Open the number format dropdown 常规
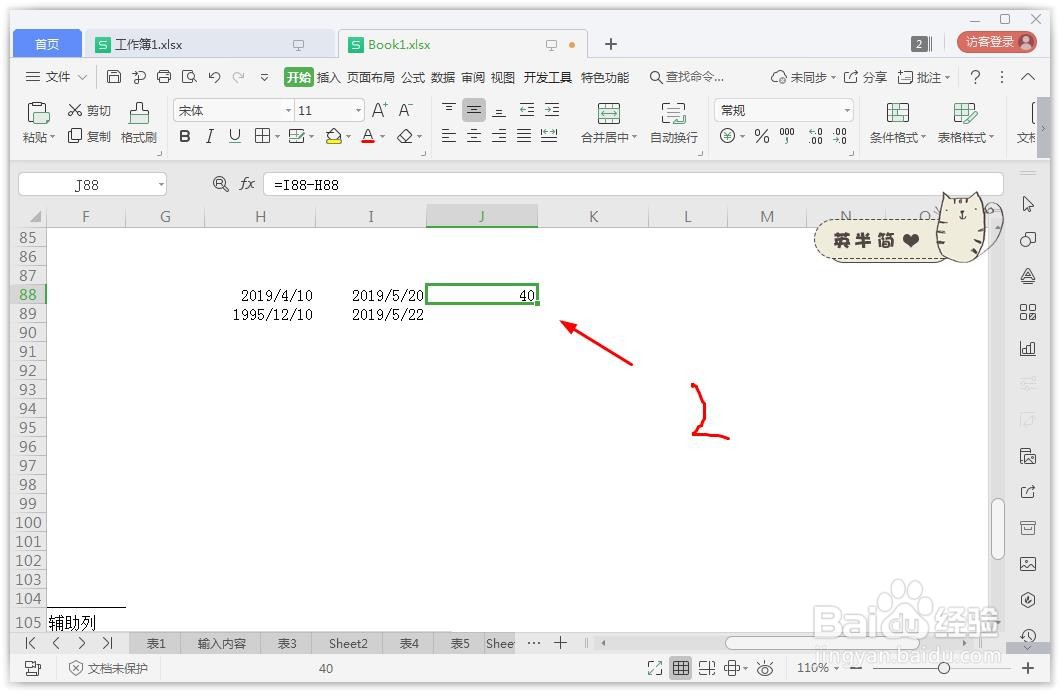This screenshot has height=692, width=1060. tap(846, 110)
